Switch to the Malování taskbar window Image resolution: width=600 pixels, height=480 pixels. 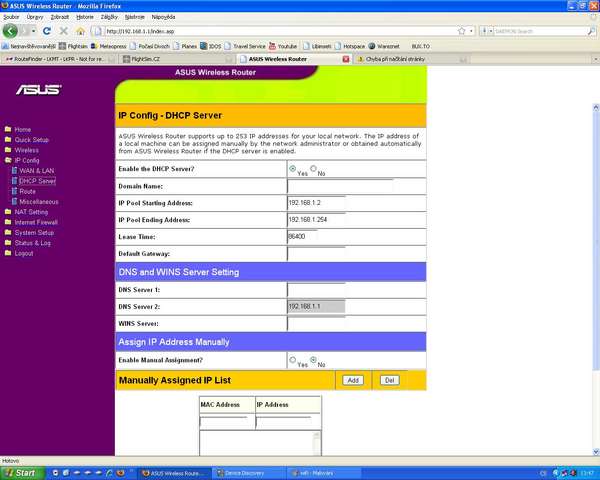coord(323,473)
